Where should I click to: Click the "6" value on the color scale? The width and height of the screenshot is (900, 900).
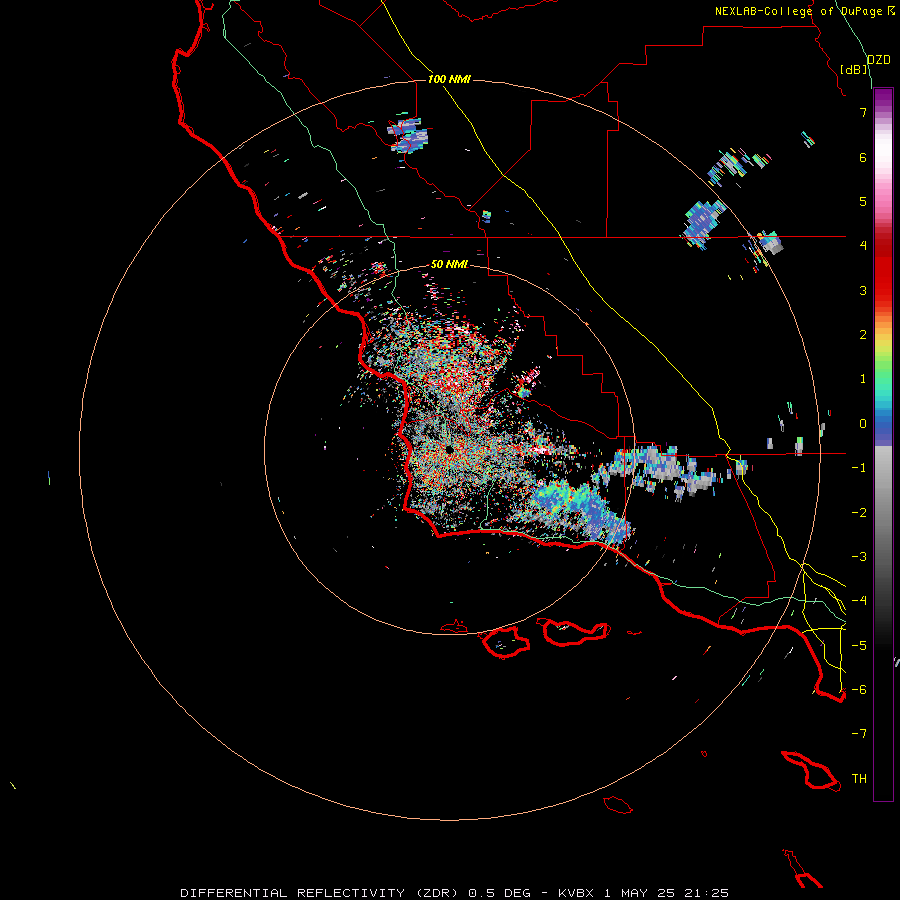point(863,157)
